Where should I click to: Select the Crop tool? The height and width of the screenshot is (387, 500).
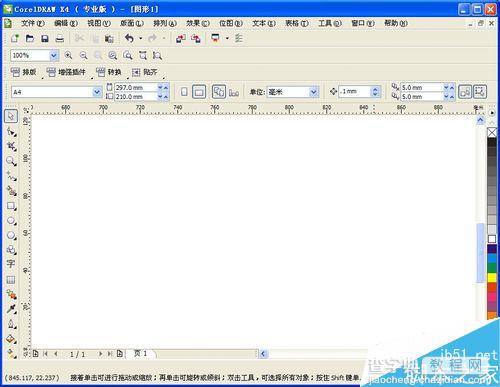tap(11, 146)
